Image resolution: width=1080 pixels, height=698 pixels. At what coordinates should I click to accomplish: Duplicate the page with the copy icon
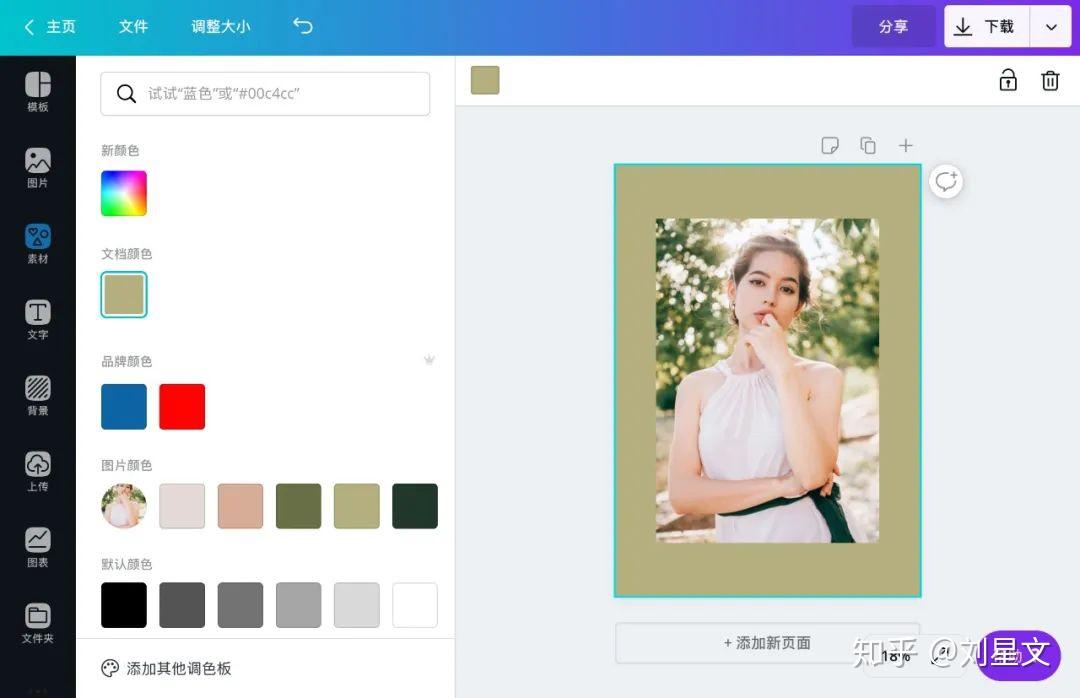tap(868, 145)
